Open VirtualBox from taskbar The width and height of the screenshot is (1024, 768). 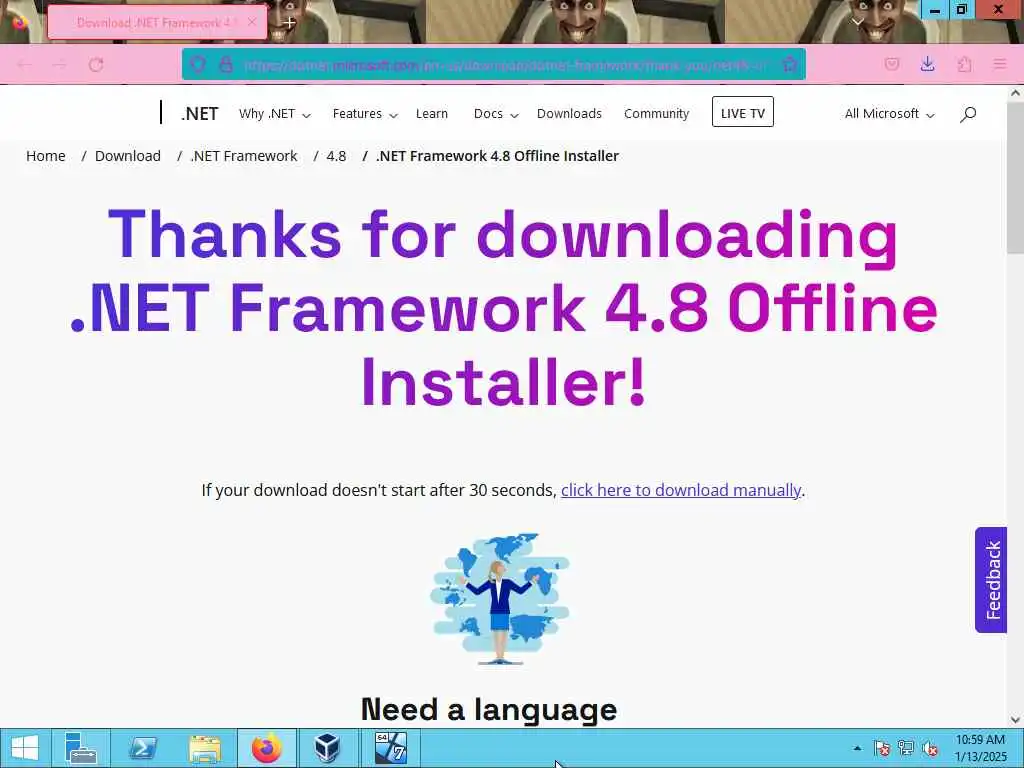coord(328,748)
